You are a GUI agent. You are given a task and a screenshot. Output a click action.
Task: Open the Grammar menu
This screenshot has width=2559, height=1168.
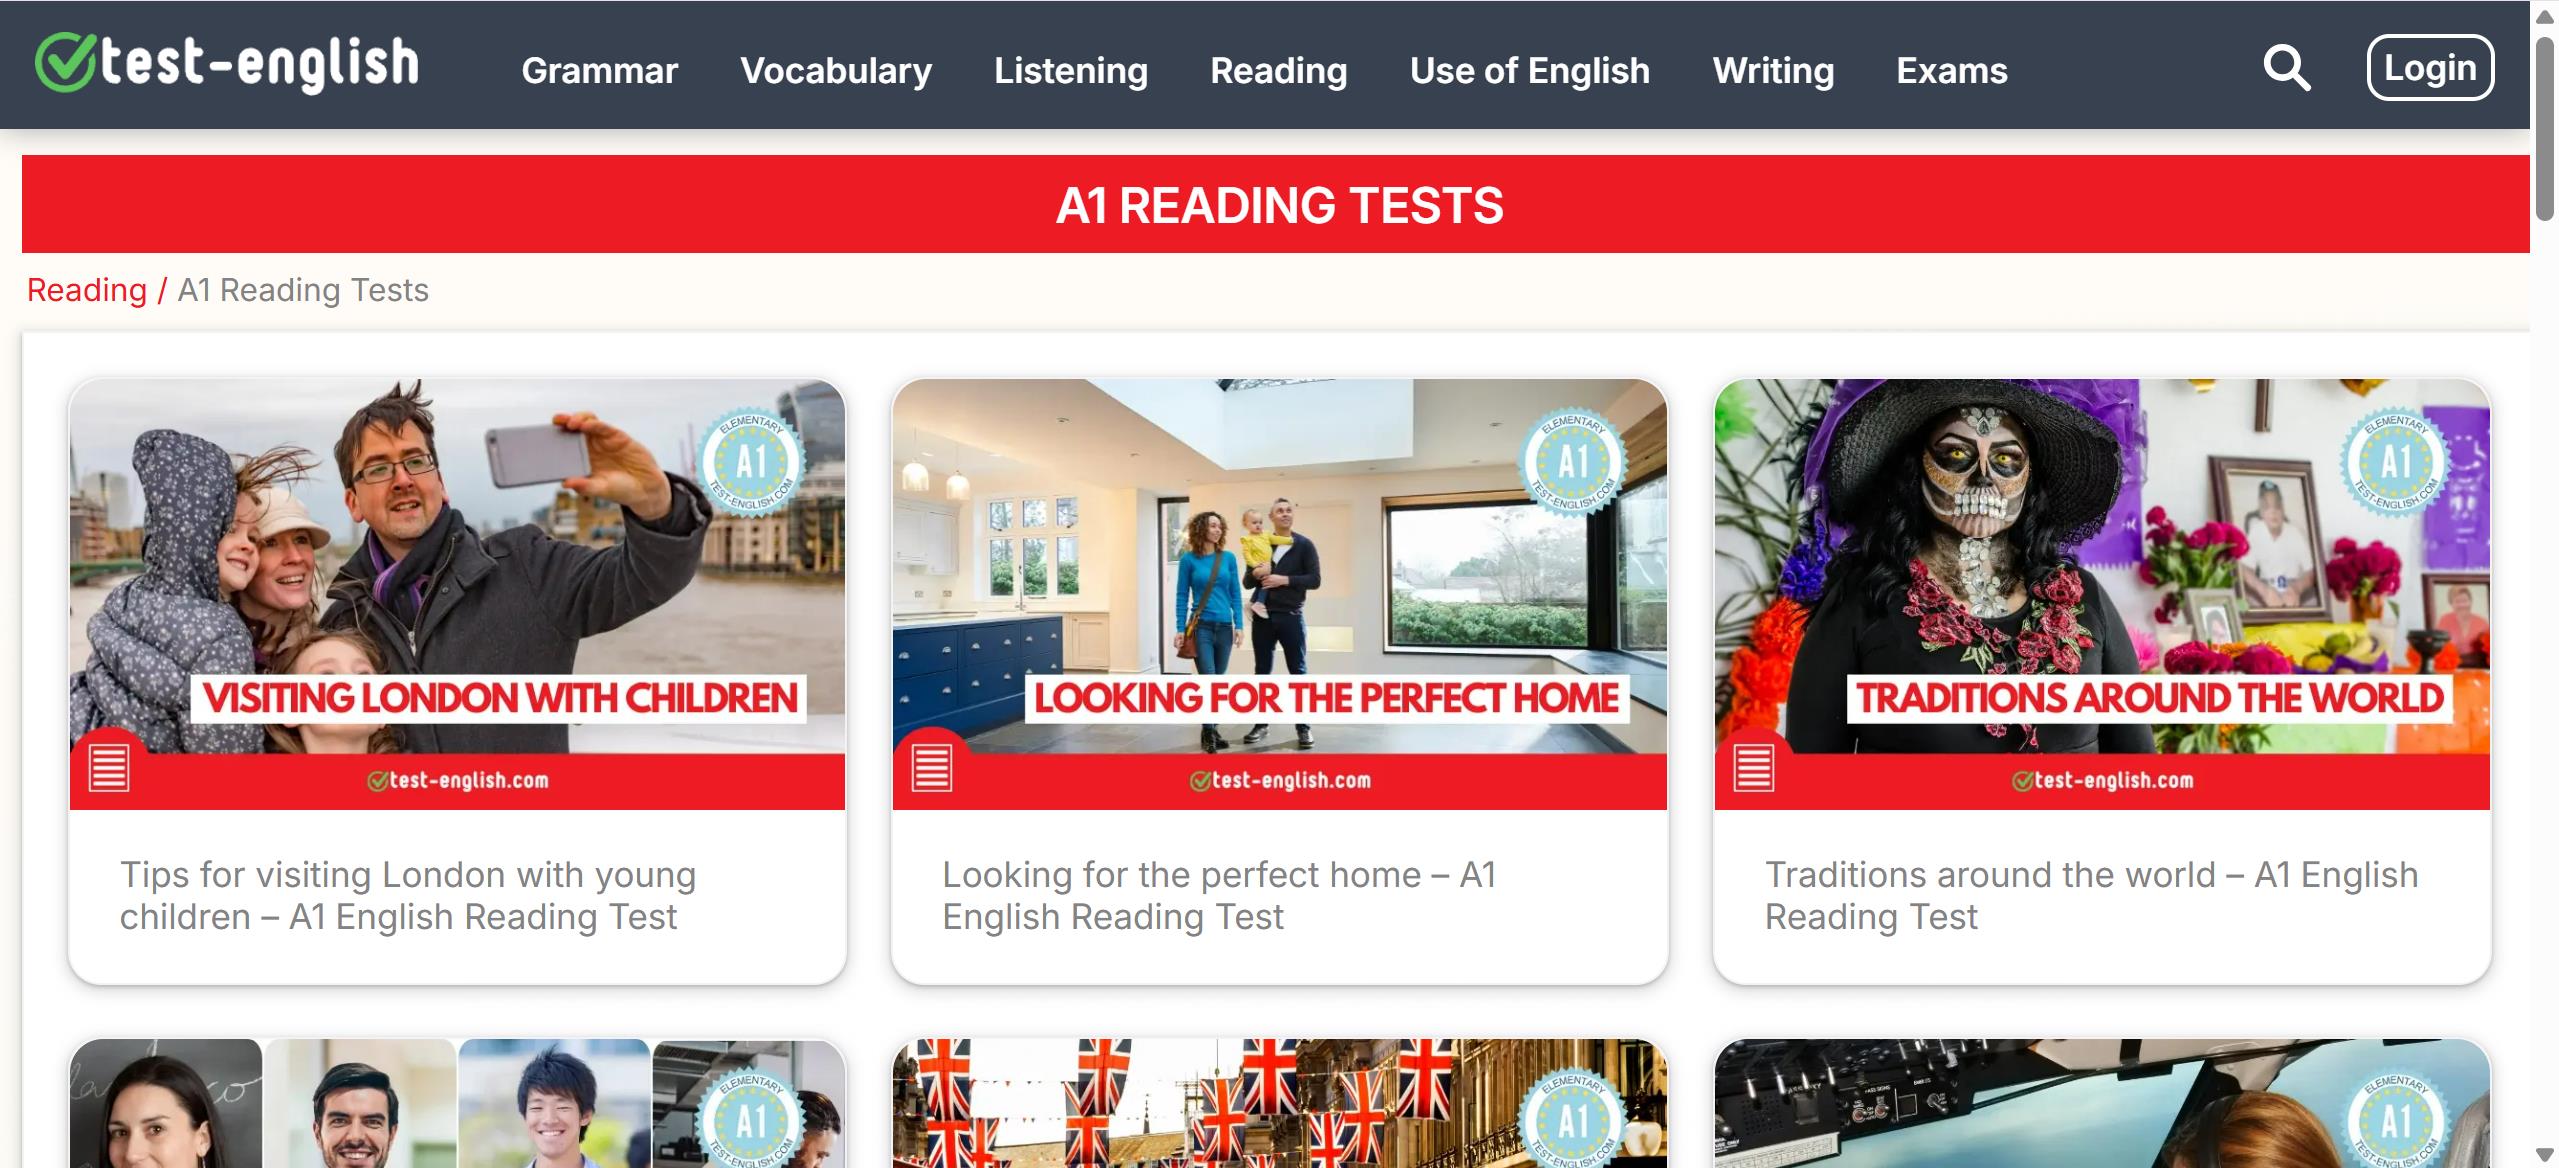click(600, 70)
